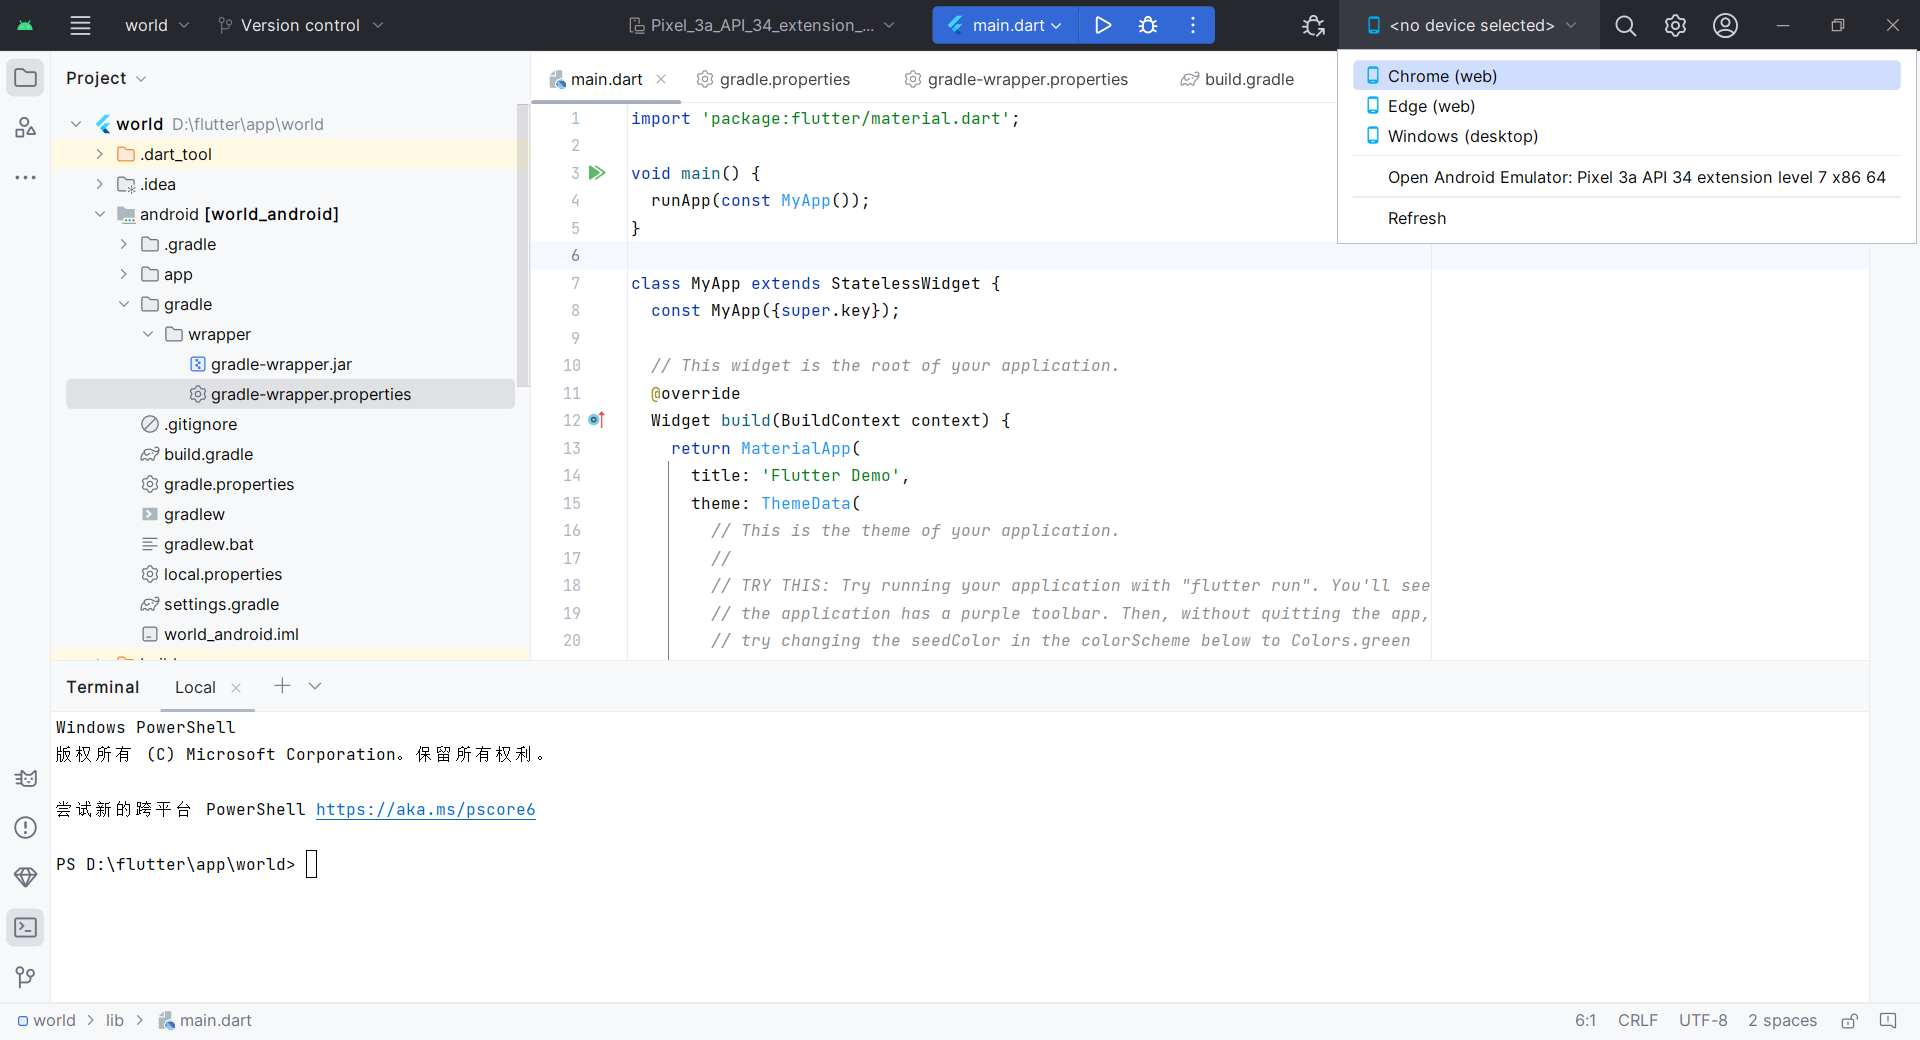Open Flutter attach debugger icon
This screenshot has width=1920, height=1040.
1313,25
